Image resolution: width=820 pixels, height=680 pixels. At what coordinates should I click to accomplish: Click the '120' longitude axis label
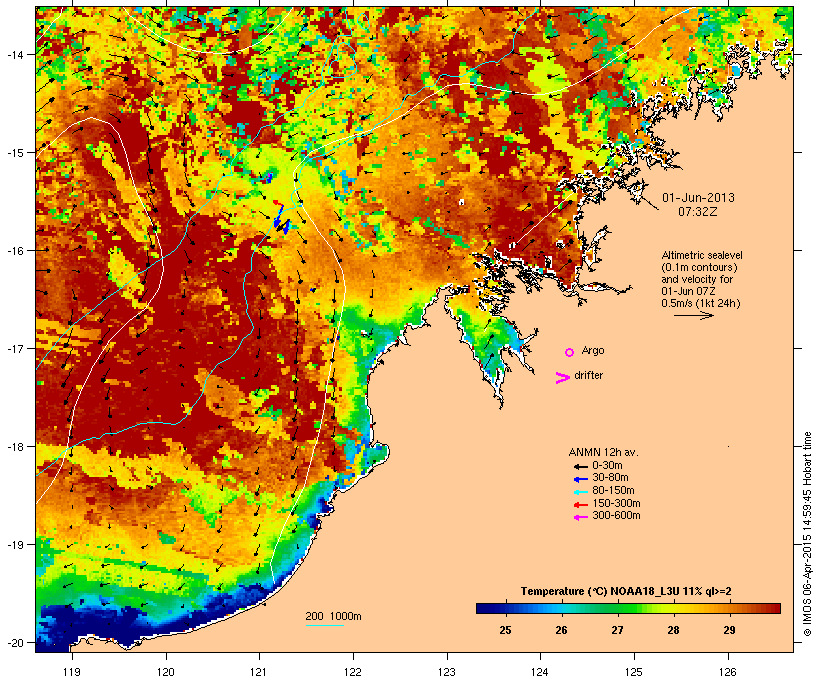pyautogui.click(x=166, y=672)
